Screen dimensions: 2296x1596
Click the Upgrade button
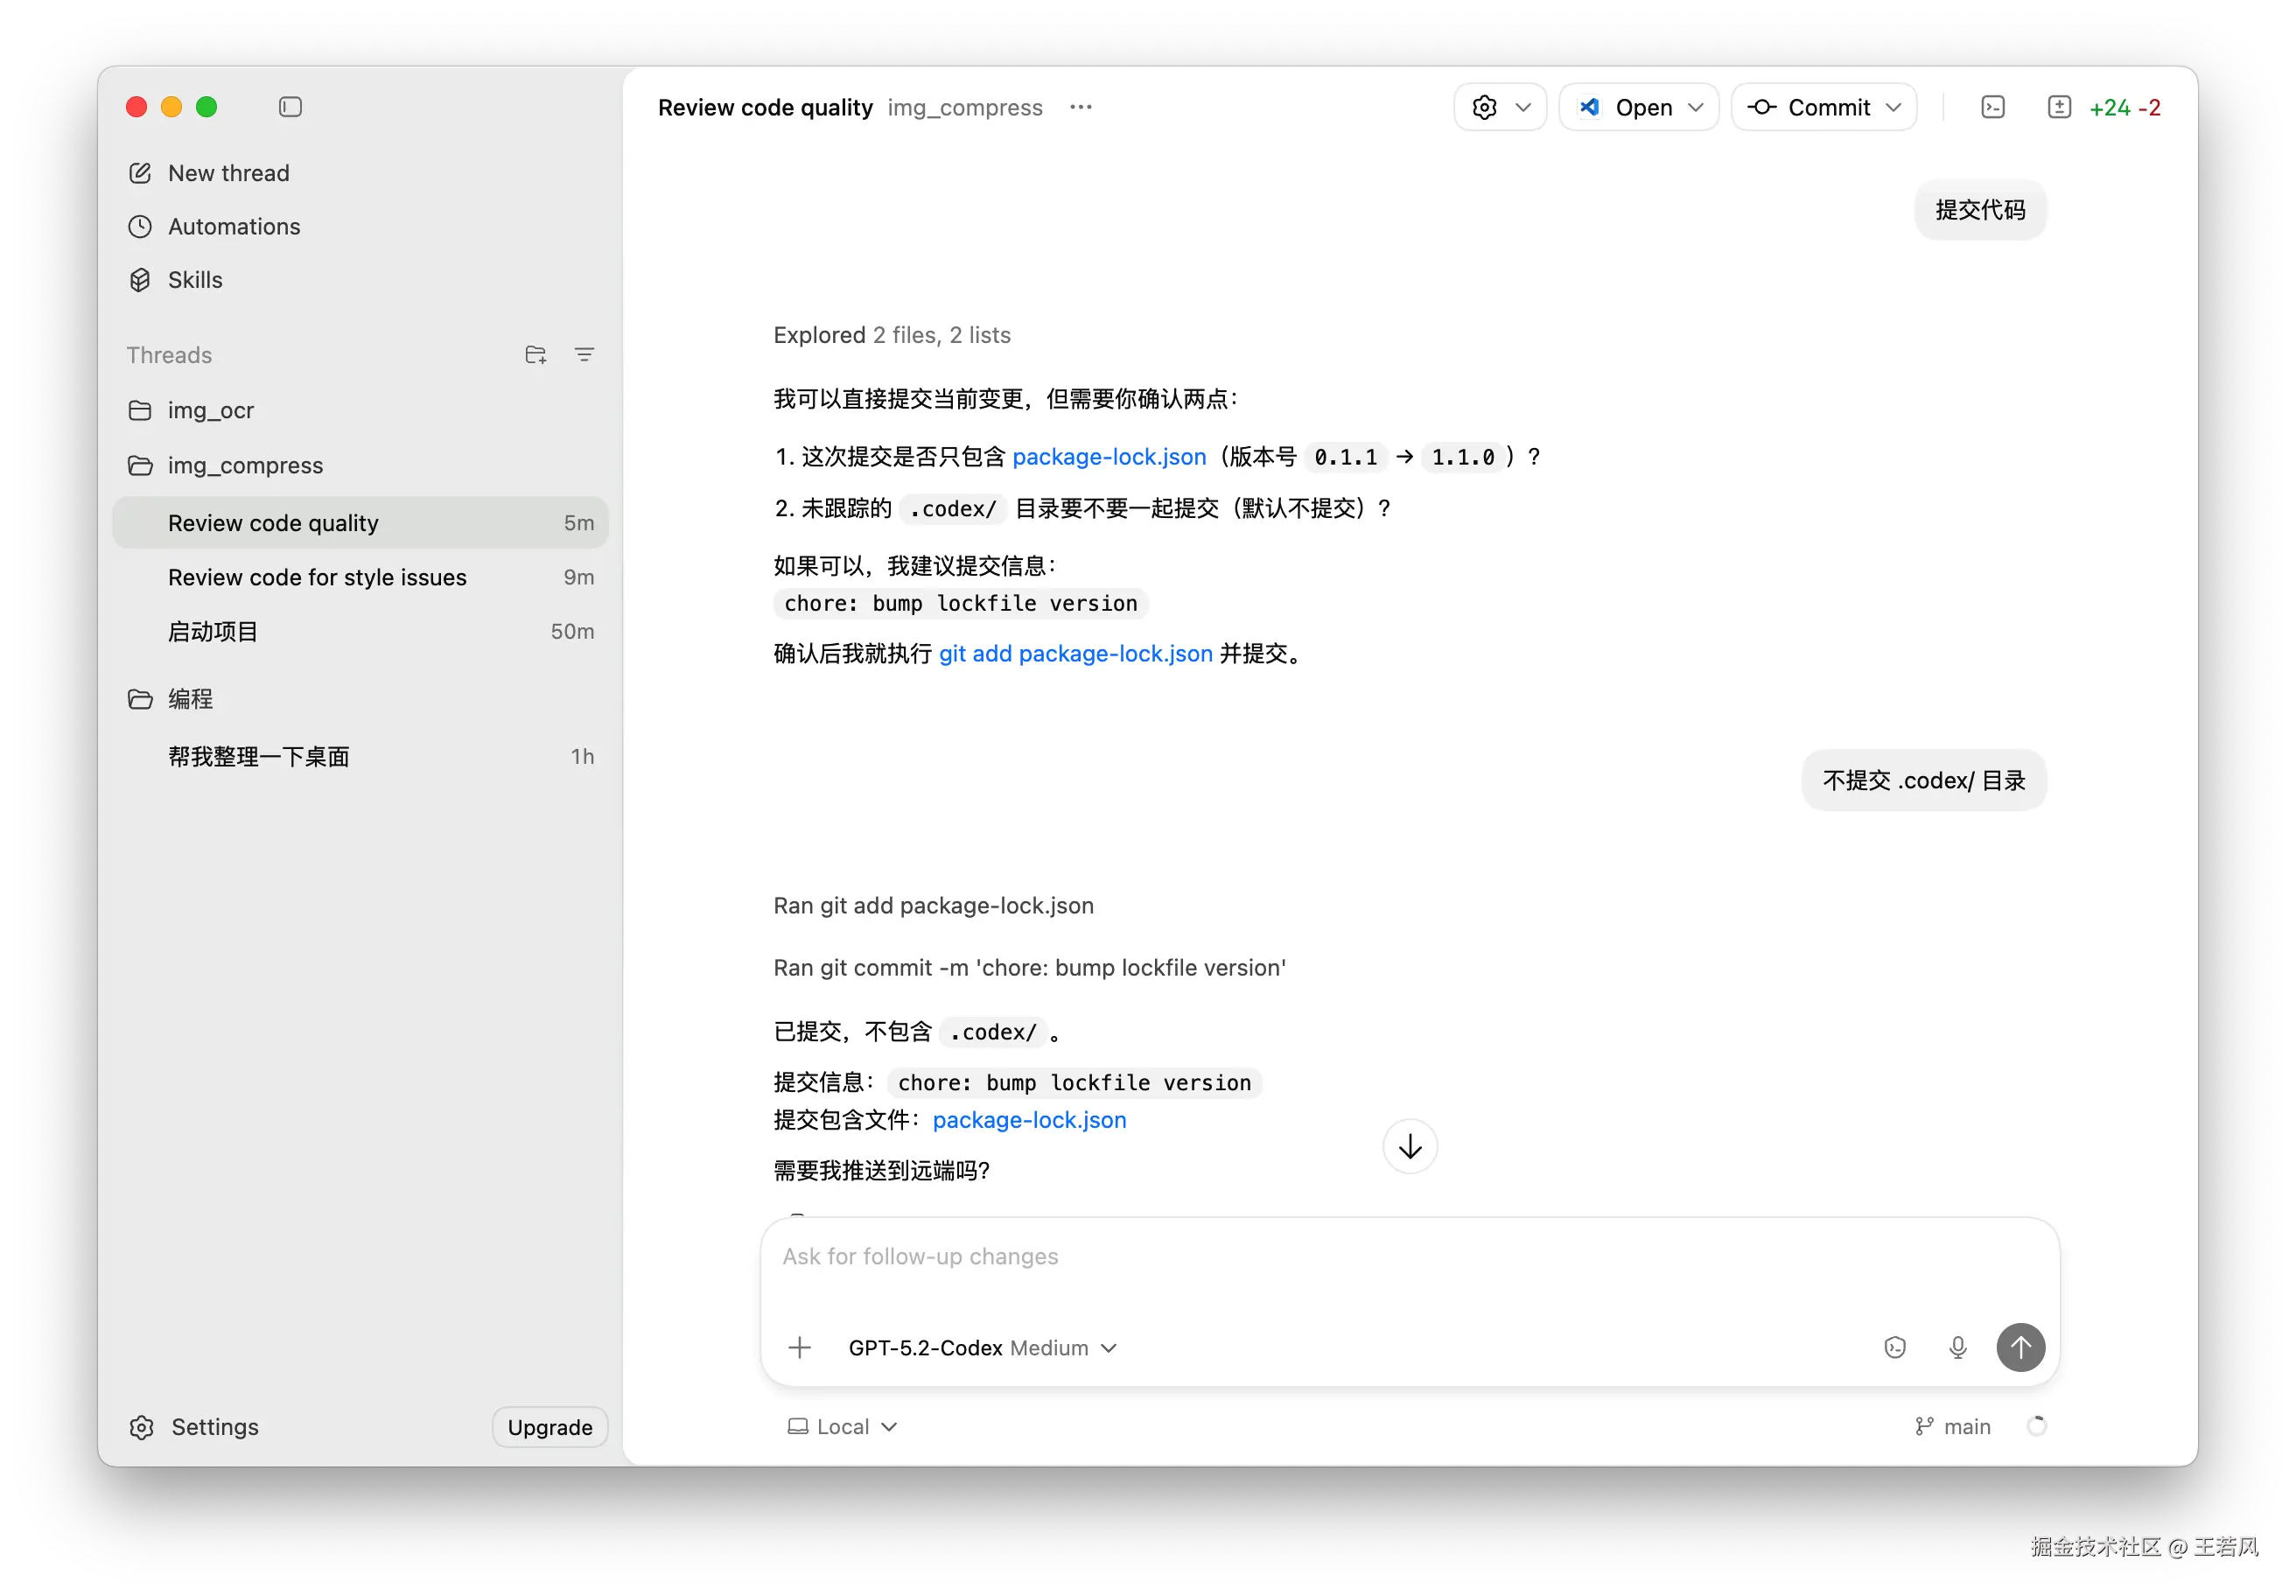click(x=549, y=1427)
